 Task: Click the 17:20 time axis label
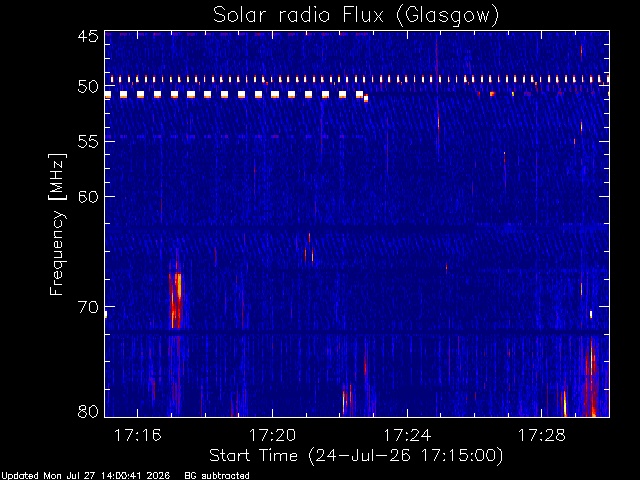[272, 435]
